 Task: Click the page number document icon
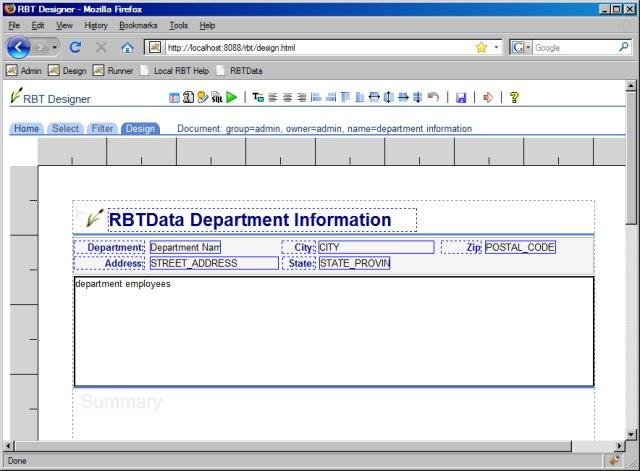pyautogui.click(x=188, y=97)
